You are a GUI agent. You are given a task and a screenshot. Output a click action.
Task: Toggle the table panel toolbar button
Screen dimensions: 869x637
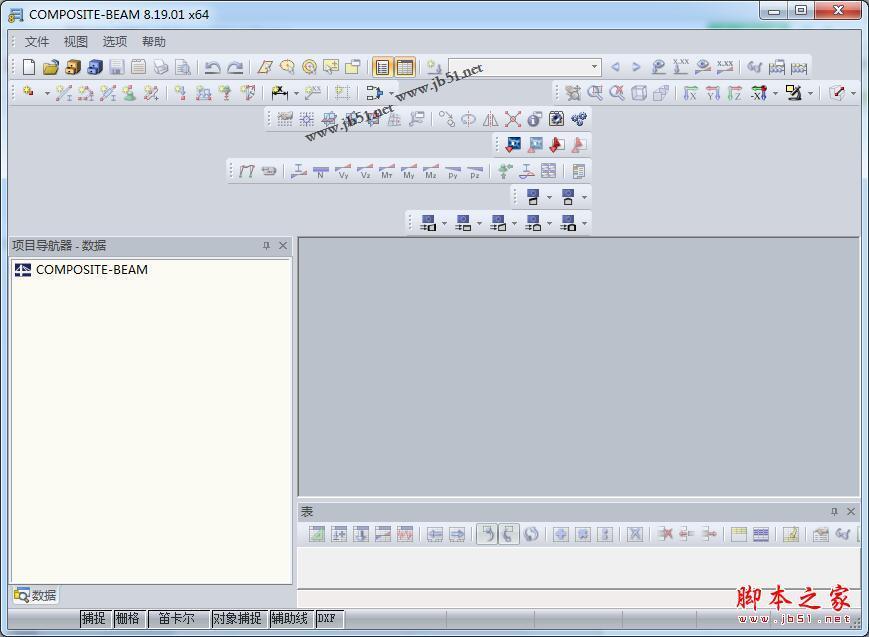coord(405,68)
